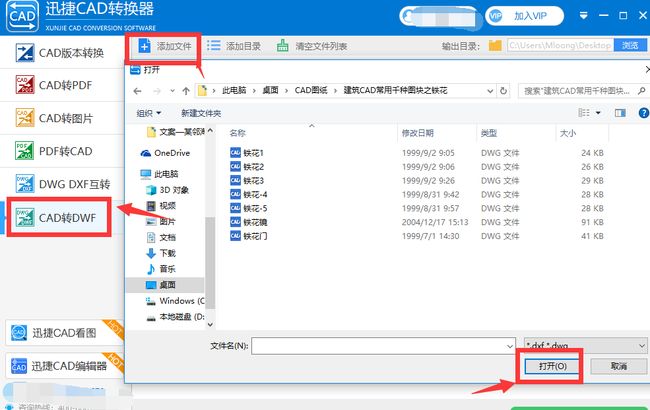
Task: Select OneDrive in navigation tree
Action: click(x=165, y=153)
